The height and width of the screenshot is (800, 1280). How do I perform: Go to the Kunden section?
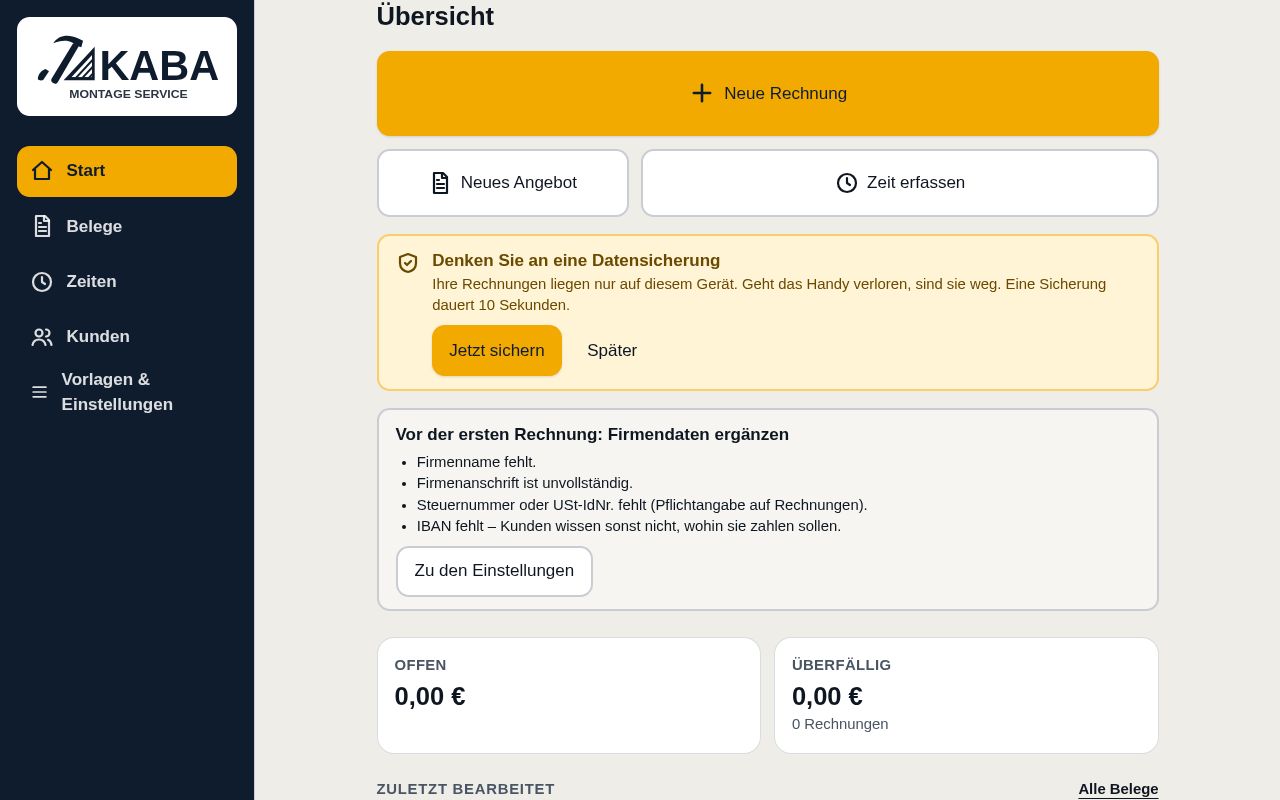[x=127, y=337]
